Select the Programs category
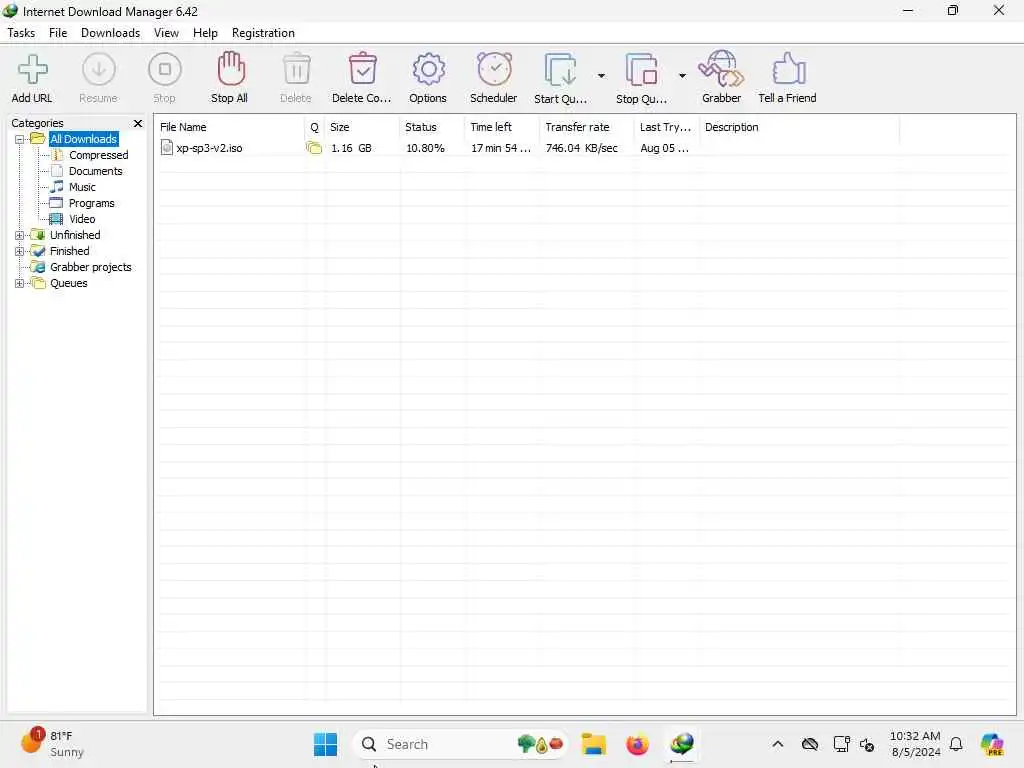 tap(91, 203)
